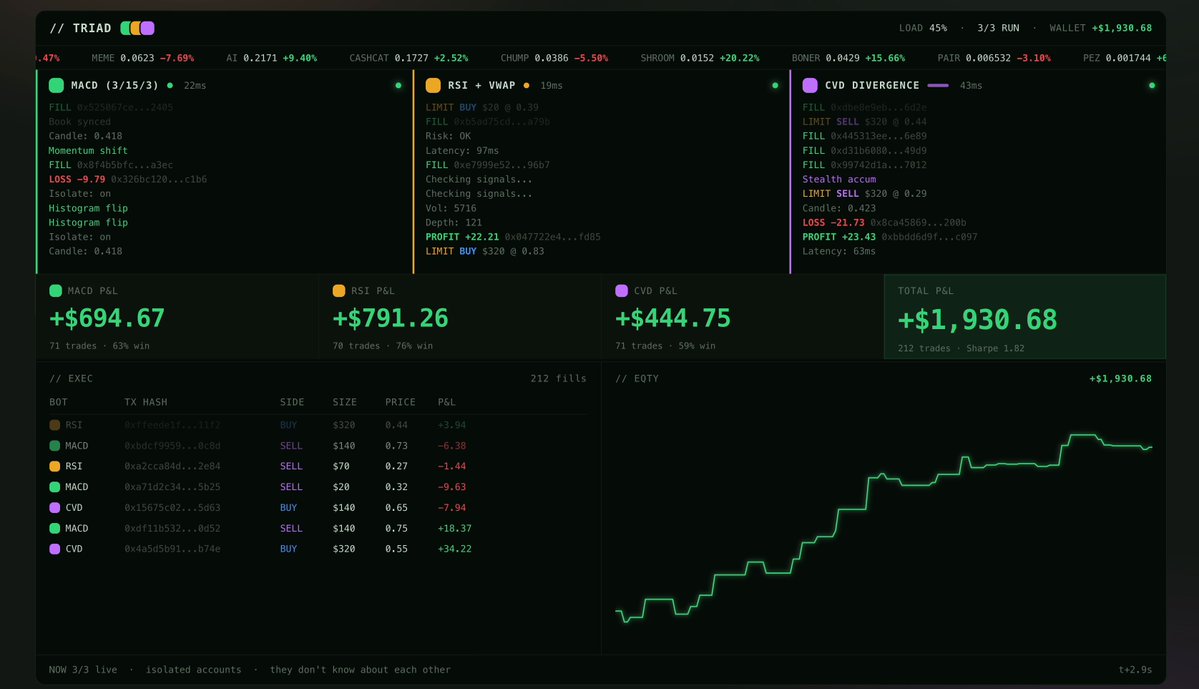The width and height of the screenshot is (1199, 689).
Task: Click the purple square beside CVD P&L
Action: 622,291
